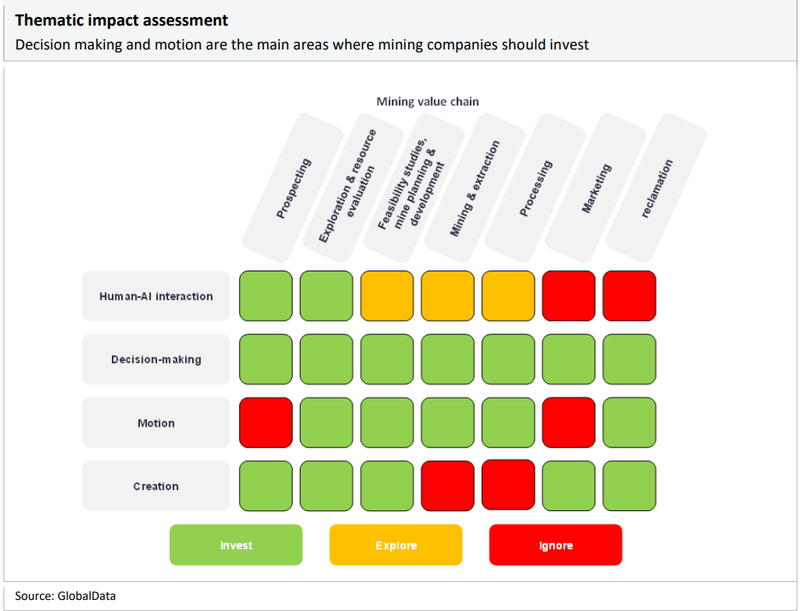Click green Decision-making cell under reclamation
Viewport: 800px width, 611px height.
(x=630, y=359)
